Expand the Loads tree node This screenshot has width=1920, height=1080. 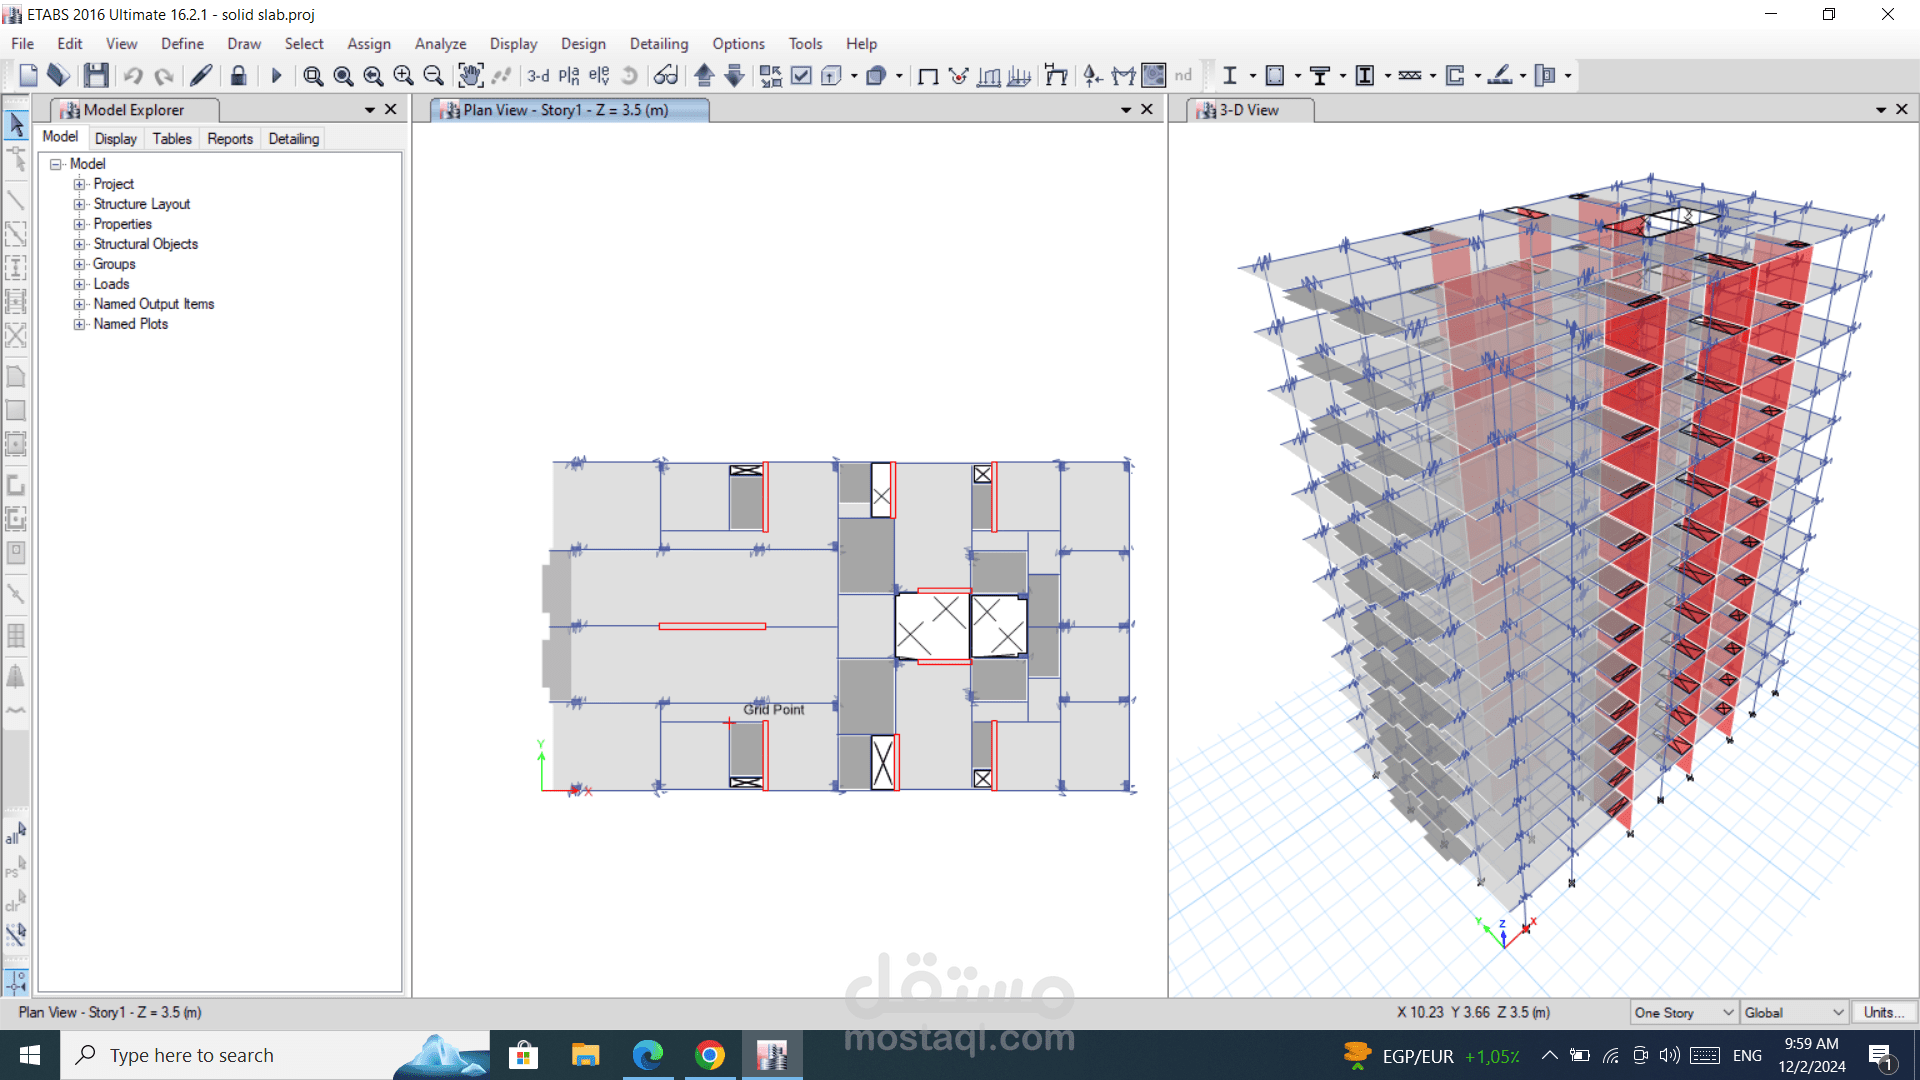(79, 284)
